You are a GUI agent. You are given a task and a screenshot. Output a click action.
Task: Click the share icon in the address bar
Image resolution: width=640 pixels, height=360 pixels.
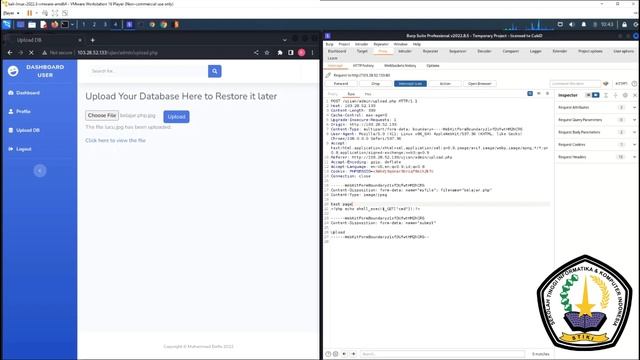click(x=256, y=53)
